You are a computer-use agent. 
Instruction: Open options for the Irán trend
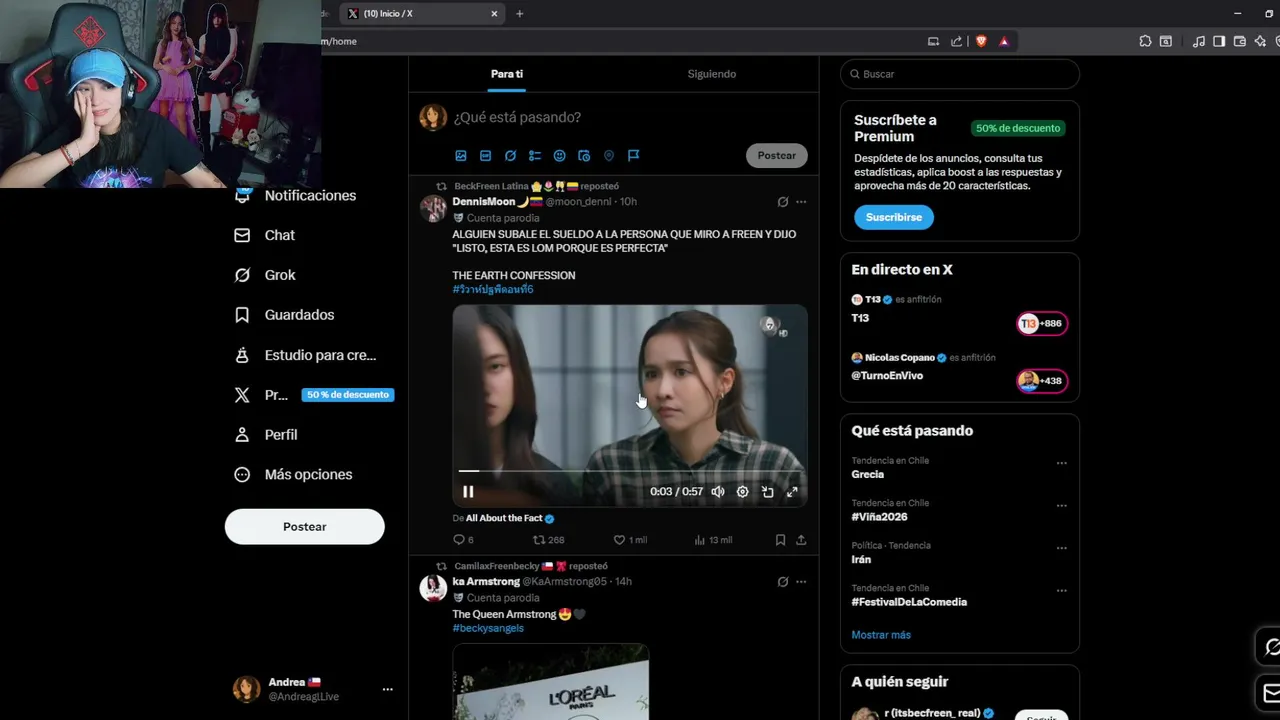[x=1062, y=548]
